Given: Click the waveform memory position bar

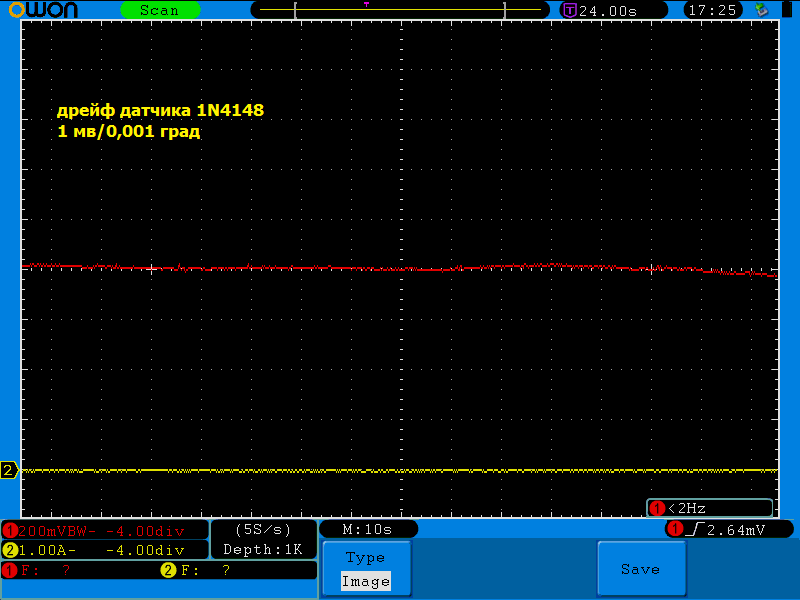Looking at the screenshot, I should pyautogui.click(x=400, y=10).
